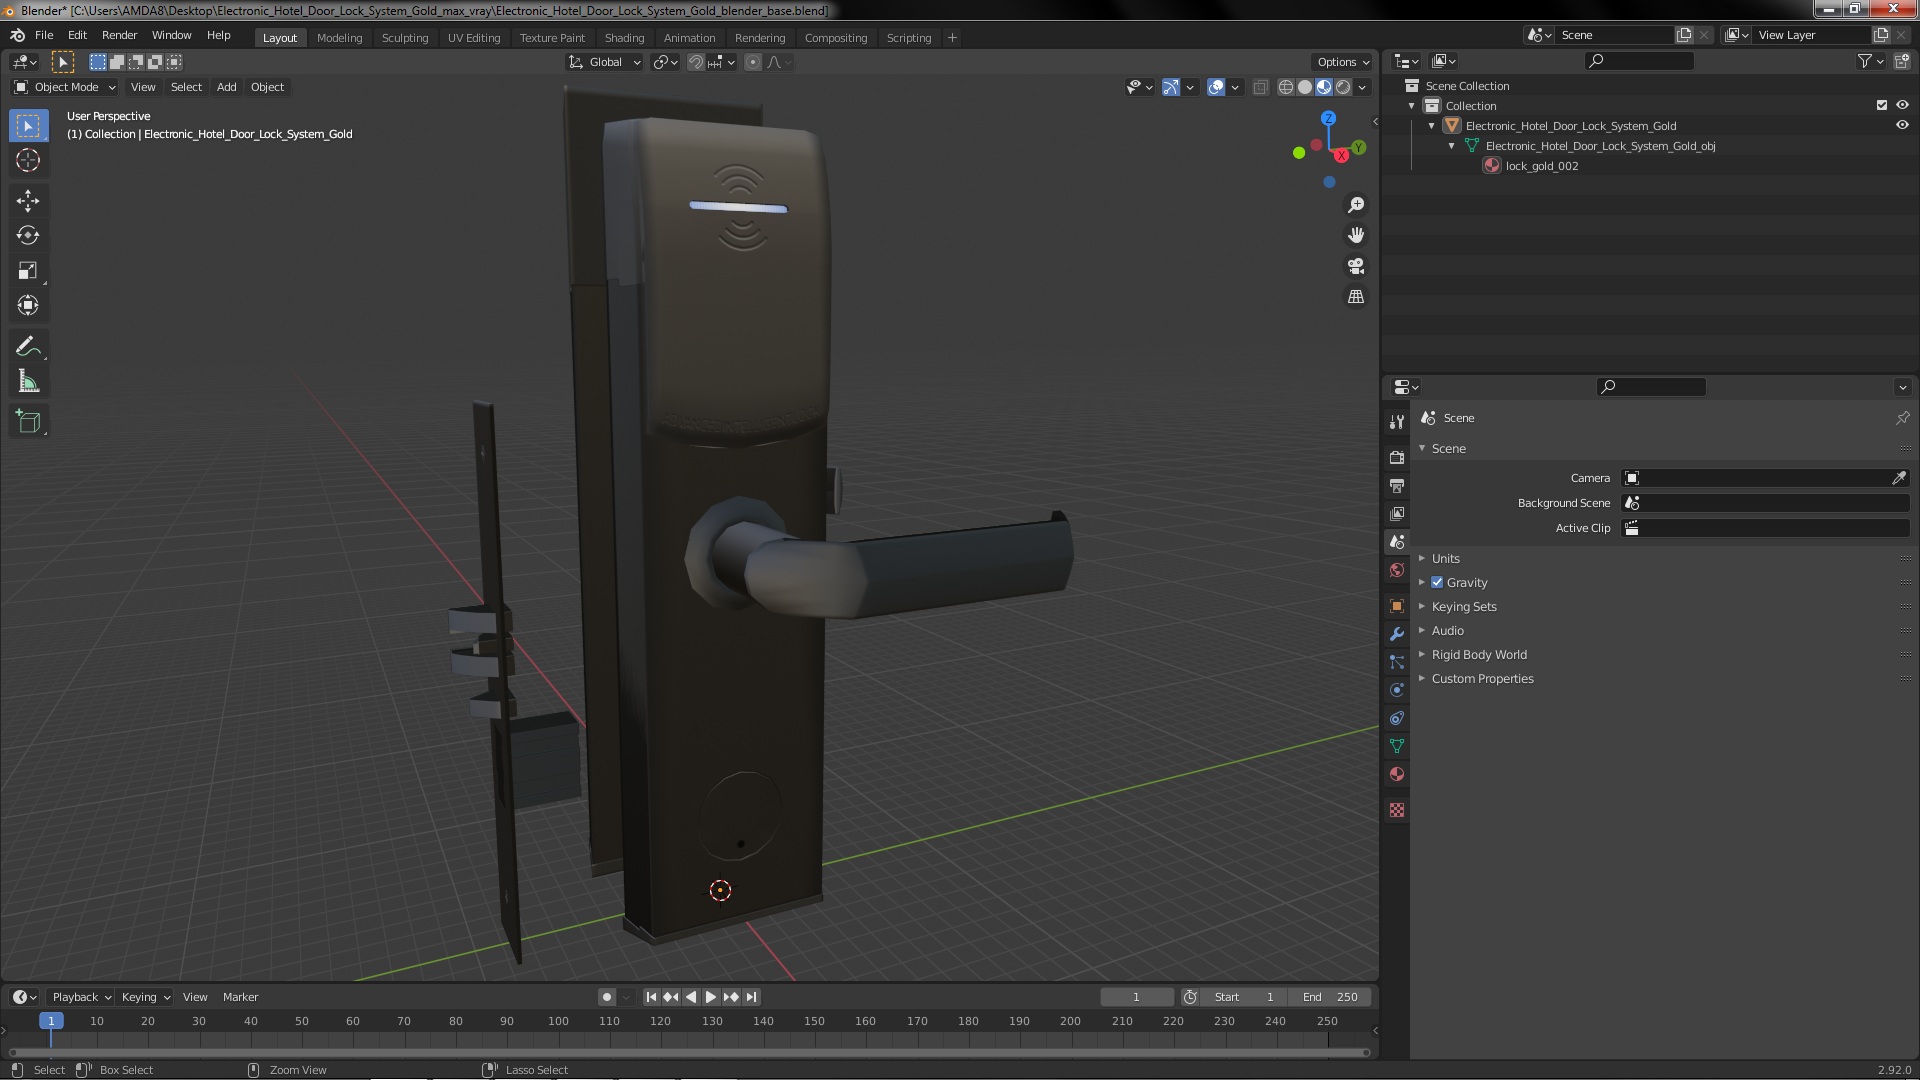Viewport: 1920px width, 1080px height.
Task: Open the Object properties tab
Action: click(1397, 606)
